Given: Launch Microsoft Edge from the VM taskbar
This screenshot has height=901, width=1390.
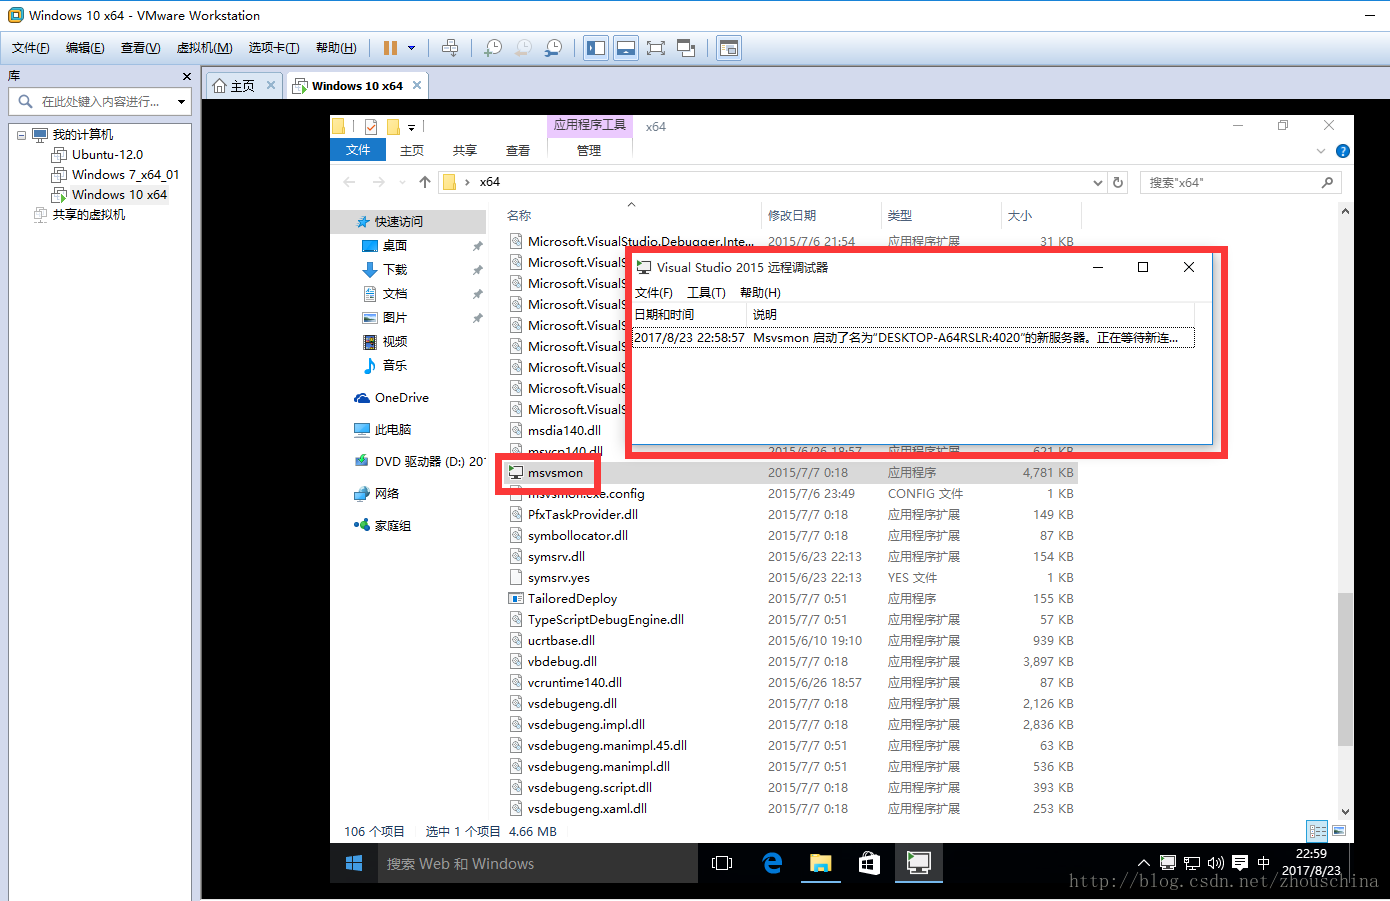Looking at the screenshot, I should [772, 863].
